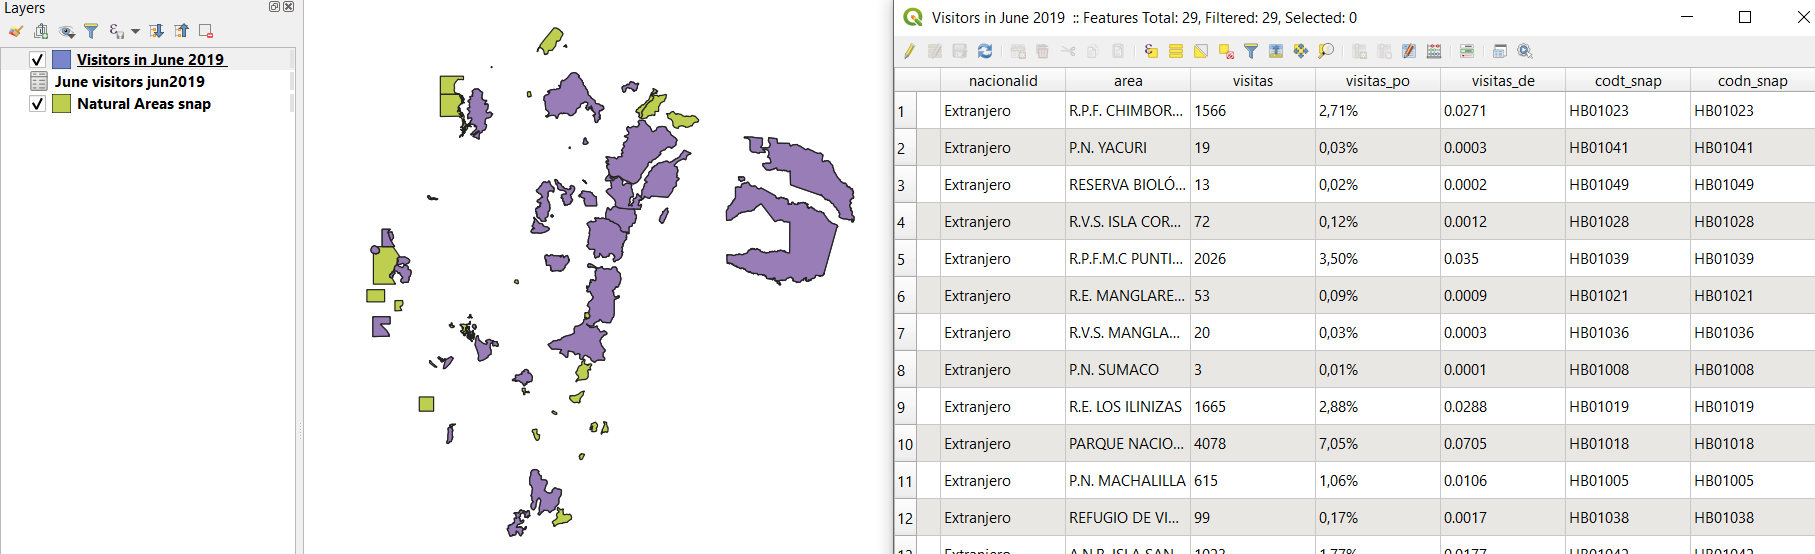Click filter features using form funnel icon
Screen dimensions: 1815x554
pos(1251,51)
